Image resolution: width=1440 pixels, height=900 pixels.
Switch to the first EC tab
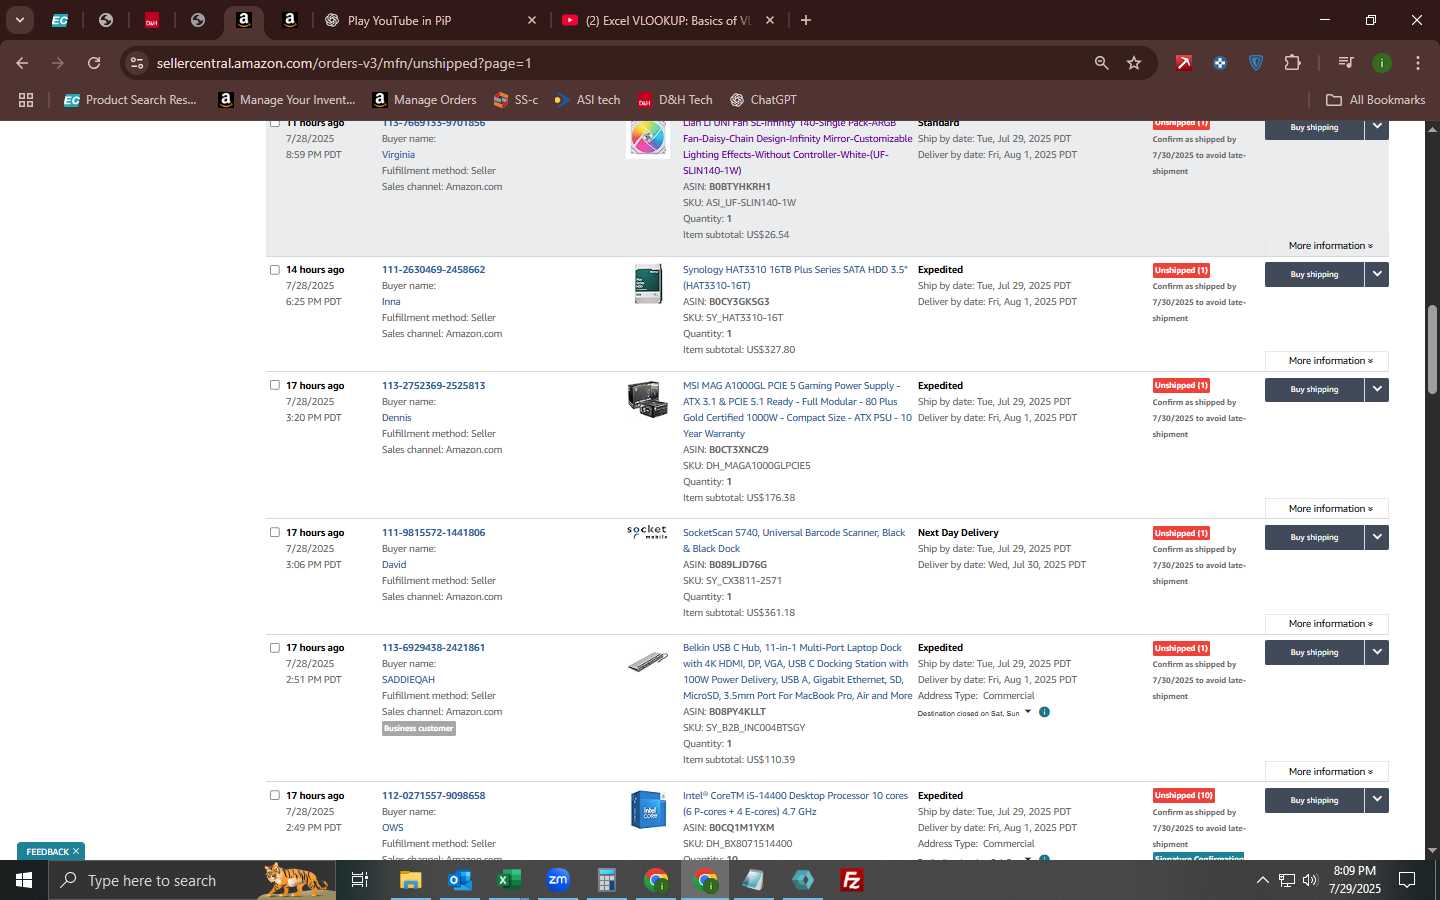60,20
